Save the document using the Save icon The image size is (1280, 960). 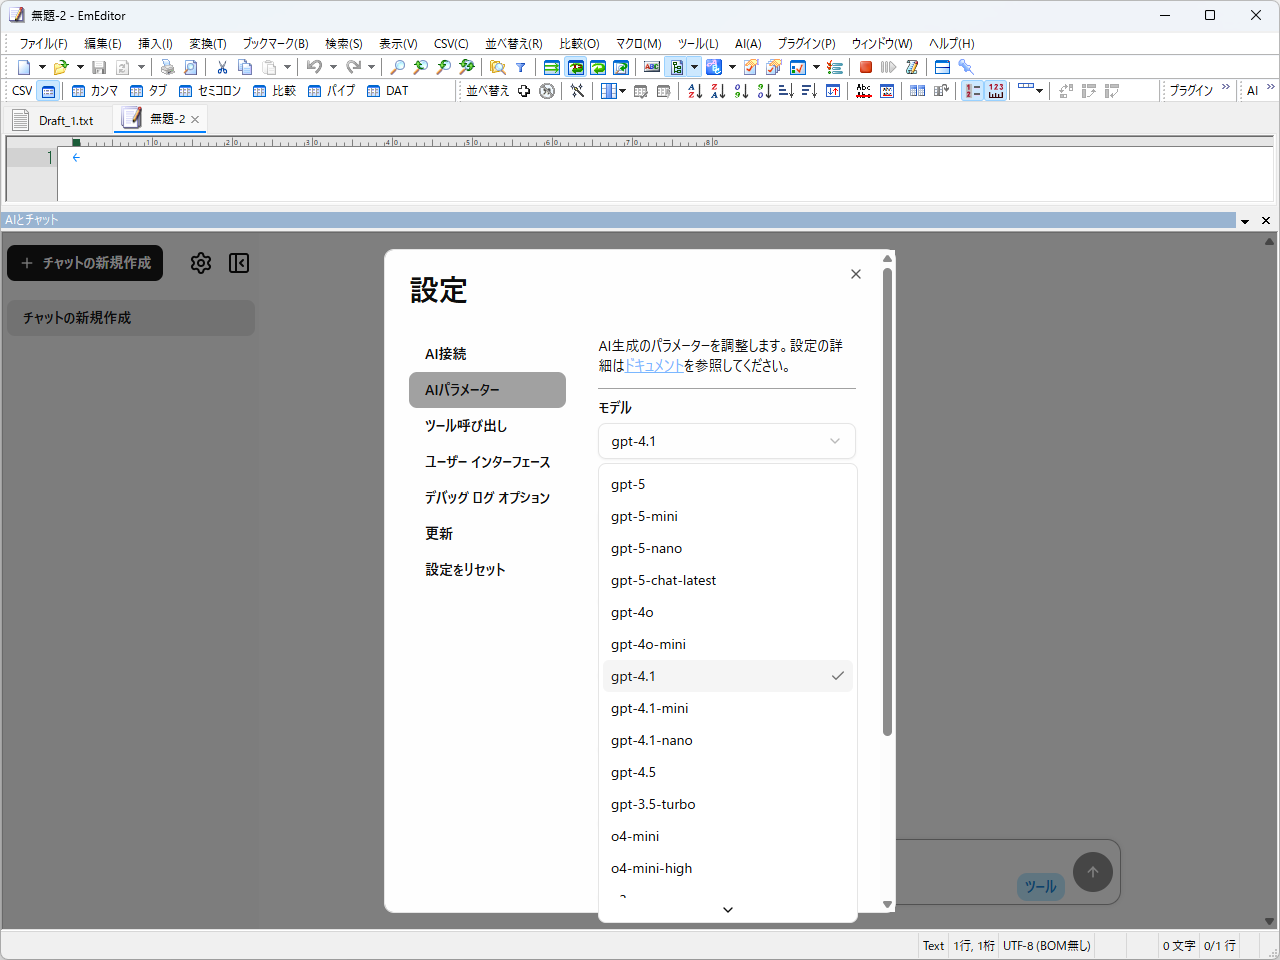[x=98, y=67]
